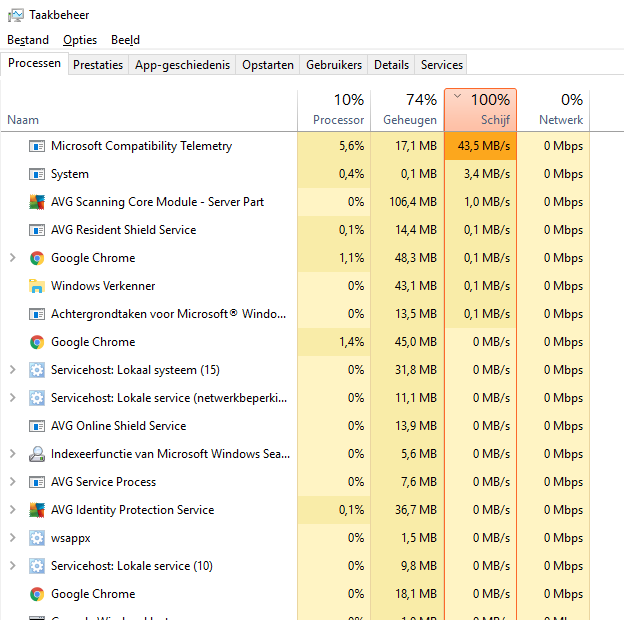Click the Indexeerfunctie Windows Search icon
The width and height of the screenshot is (624, 620).
(x=37, y=454)
